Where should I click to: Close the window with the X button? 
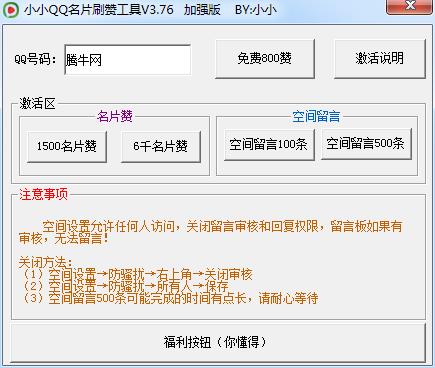pos(410,6)
